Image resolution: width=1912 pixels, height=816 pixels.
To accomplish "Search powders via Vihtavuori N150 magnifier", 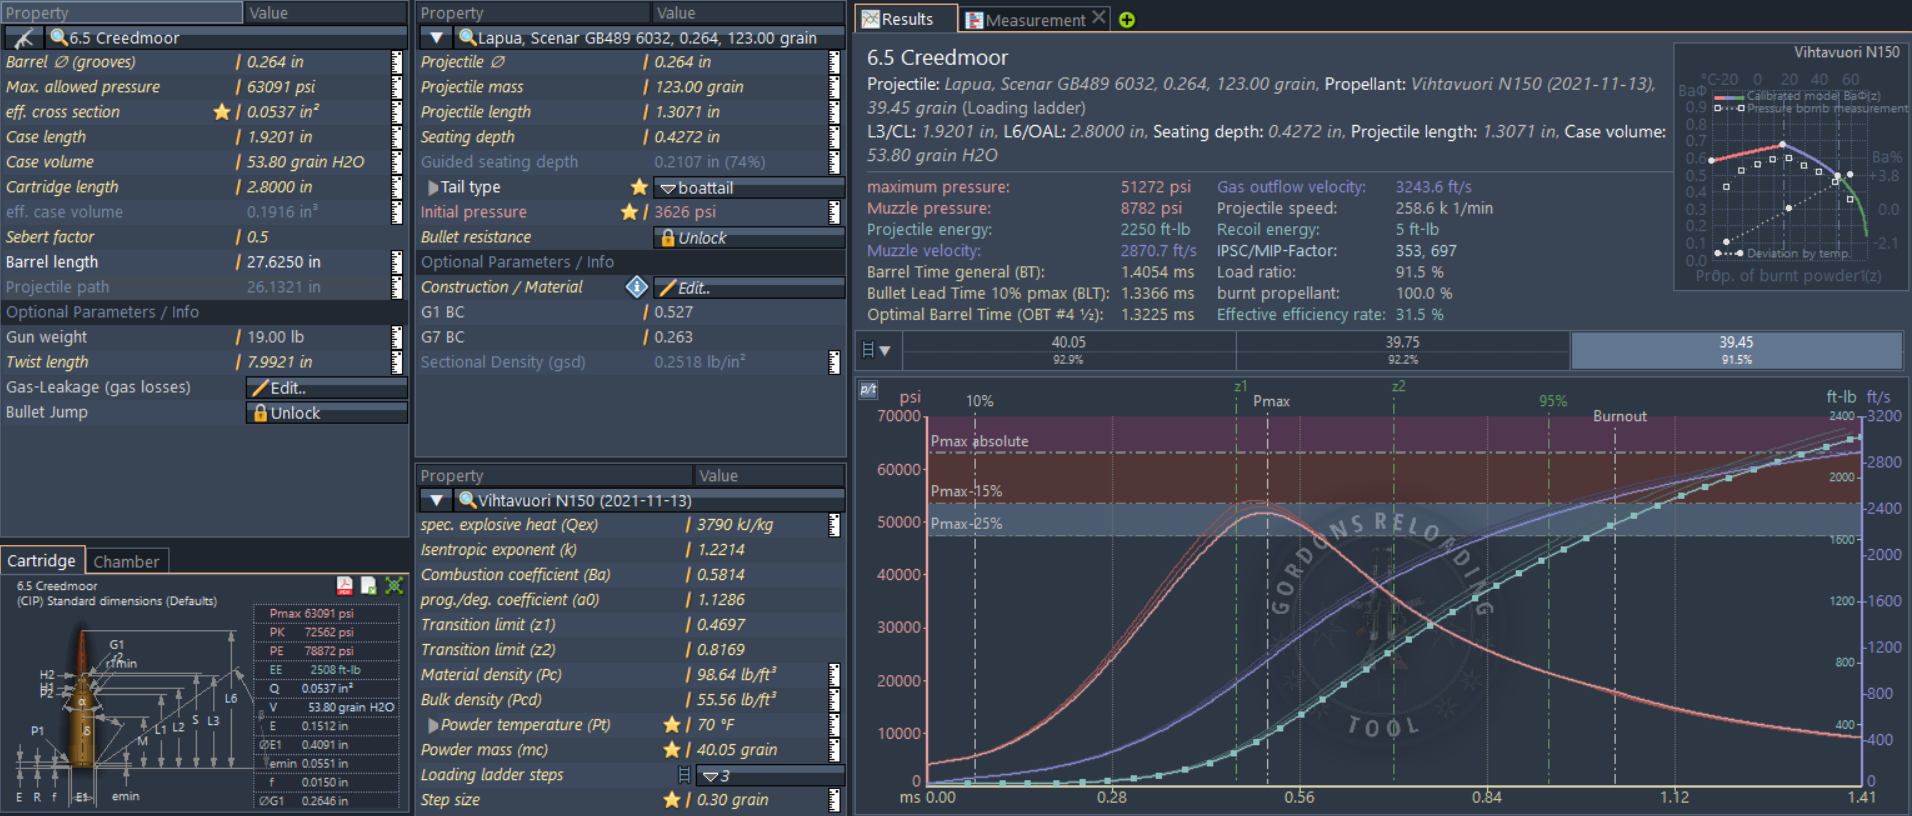I will pyautogui.click(x=467, y=500).
